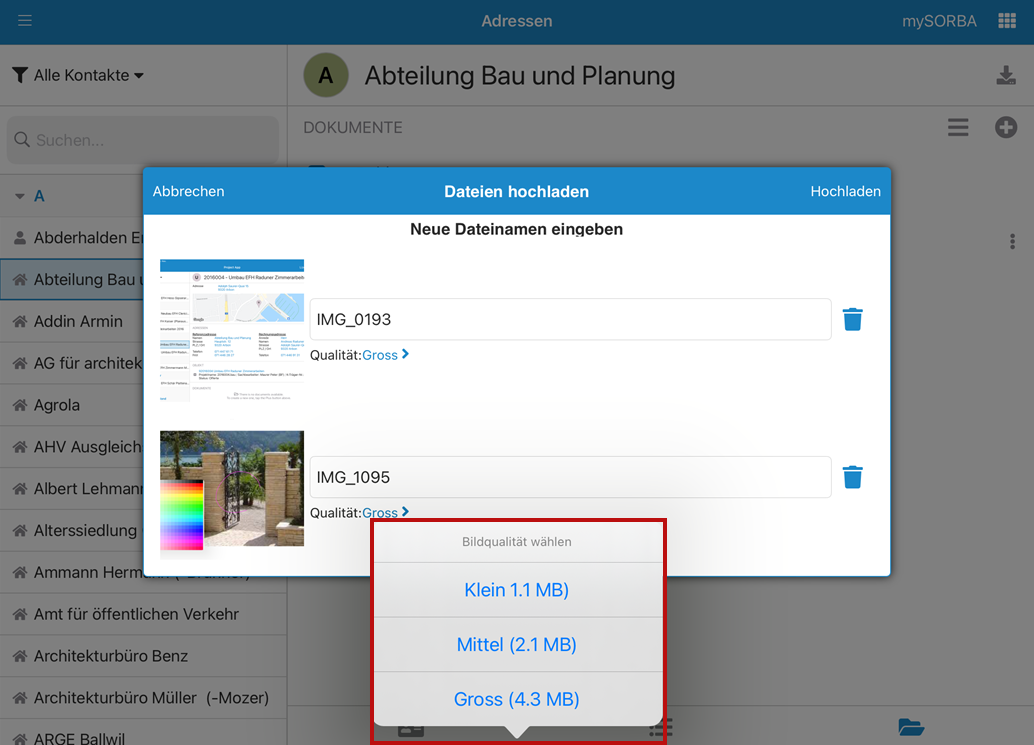The width and height of the screenshot is (1034, 745).
Task: Switch documents to list view icon
Action: [958, 127]
